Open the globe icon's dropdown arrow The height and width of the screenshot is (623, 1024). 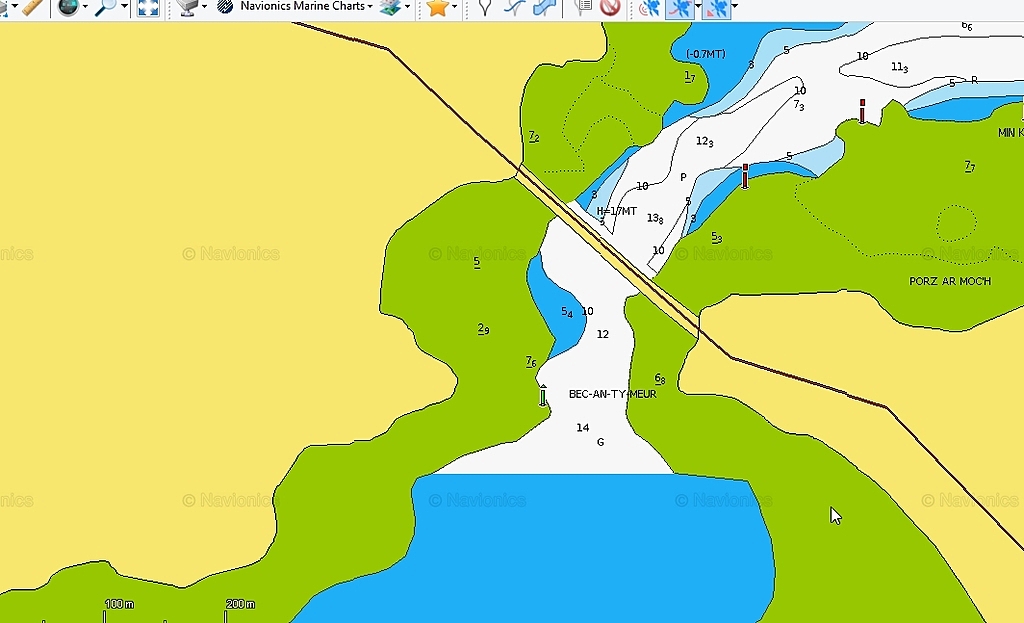(x=85, y=7)
